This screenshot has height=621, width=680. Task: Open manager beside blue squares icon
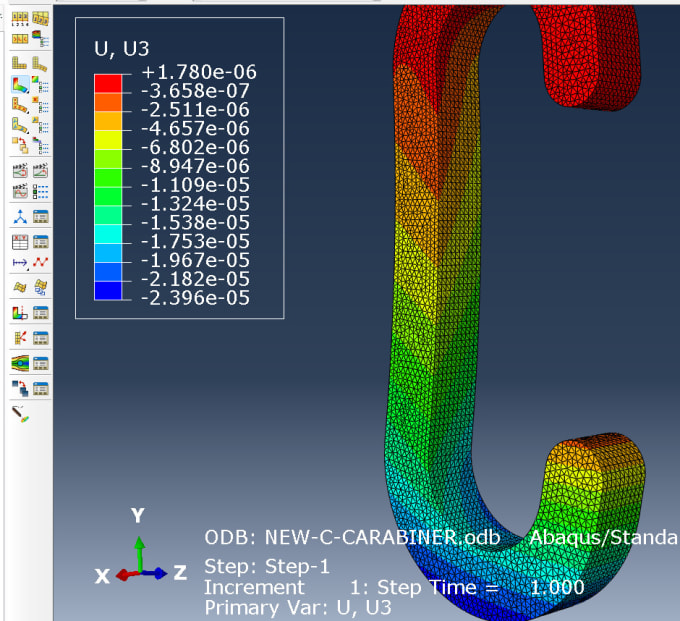coord(41,388)
